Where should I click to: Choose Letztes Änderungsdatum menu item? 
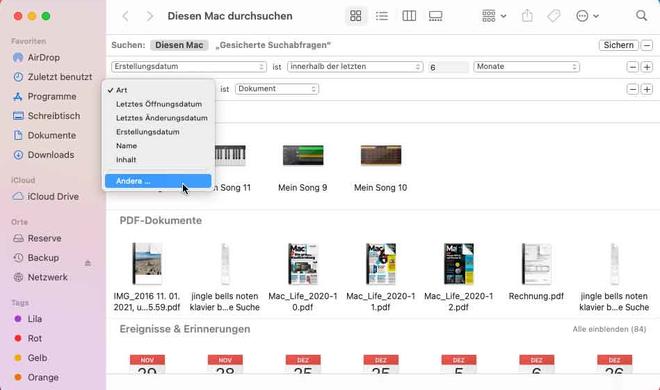(x=158, y=118)
